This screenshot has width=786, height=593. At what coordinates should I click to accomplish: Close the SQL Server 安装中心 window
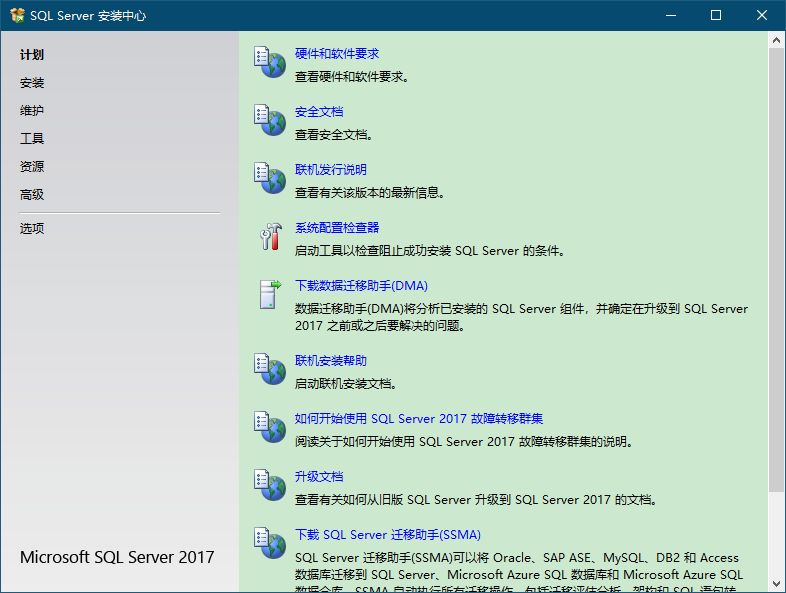(761, 16)
